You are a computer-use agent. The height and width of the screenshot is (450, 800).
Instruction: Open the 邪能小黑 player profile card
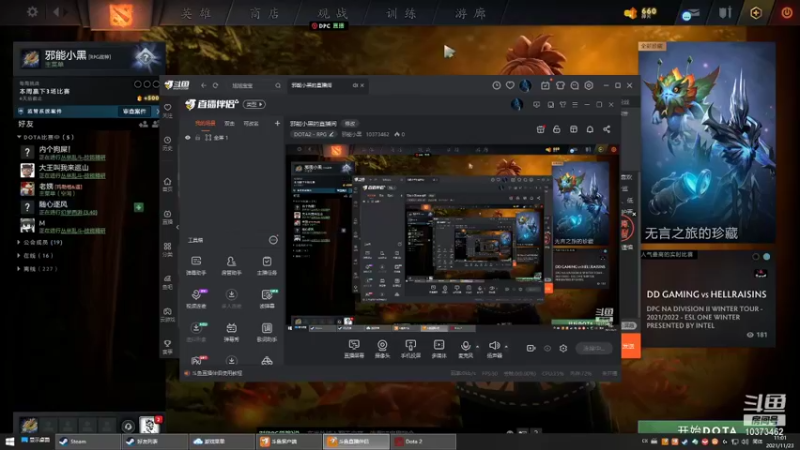pyautogui.click(x=89, y=58)
